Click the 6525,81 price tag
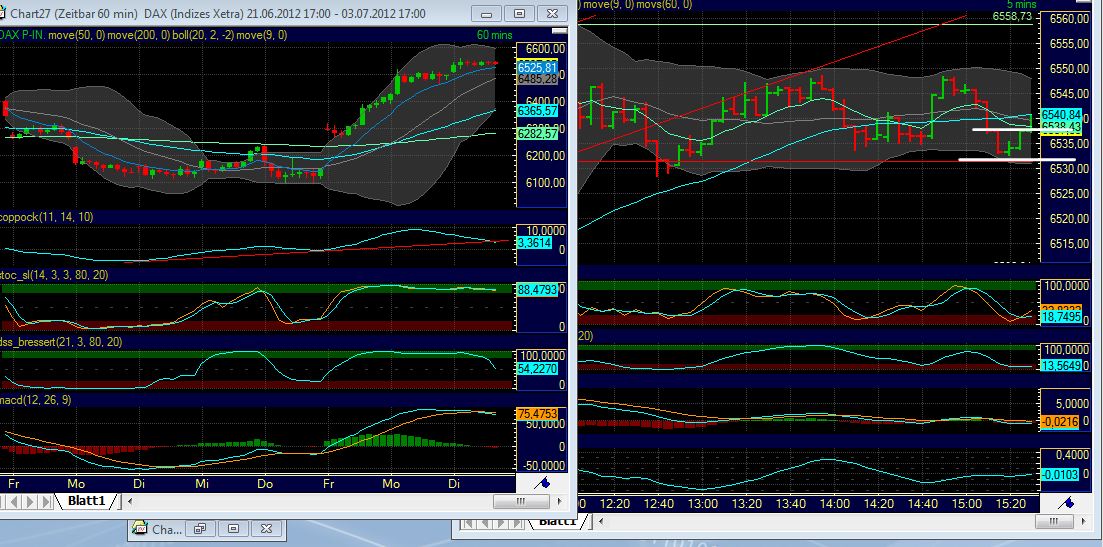The image size is (1103, 547). point(537,68)
